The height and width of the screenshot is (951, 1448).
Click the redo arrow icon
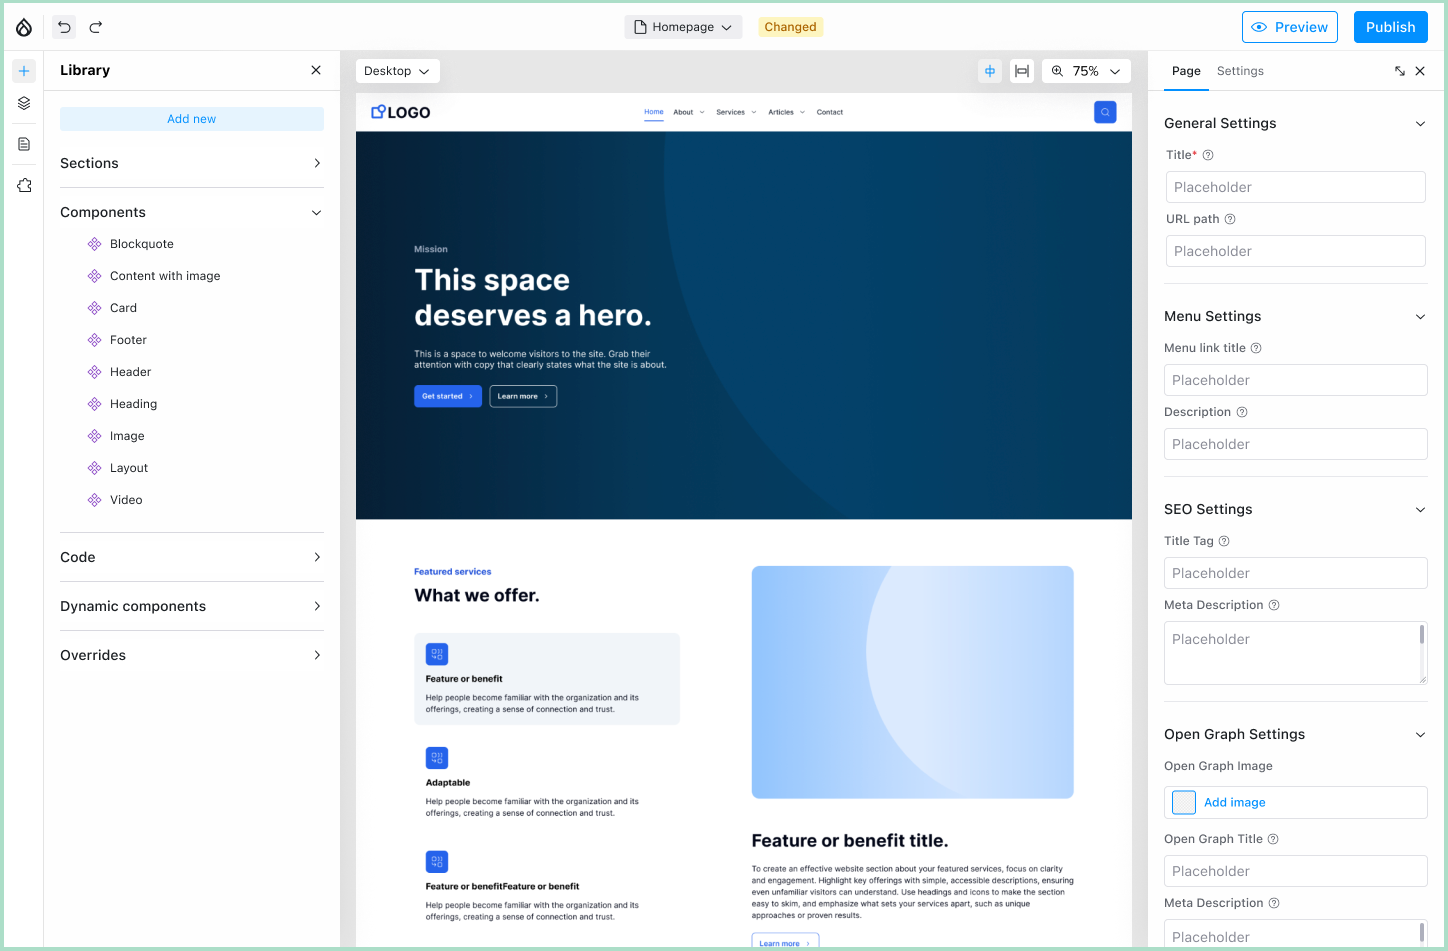tap(96, 27)
